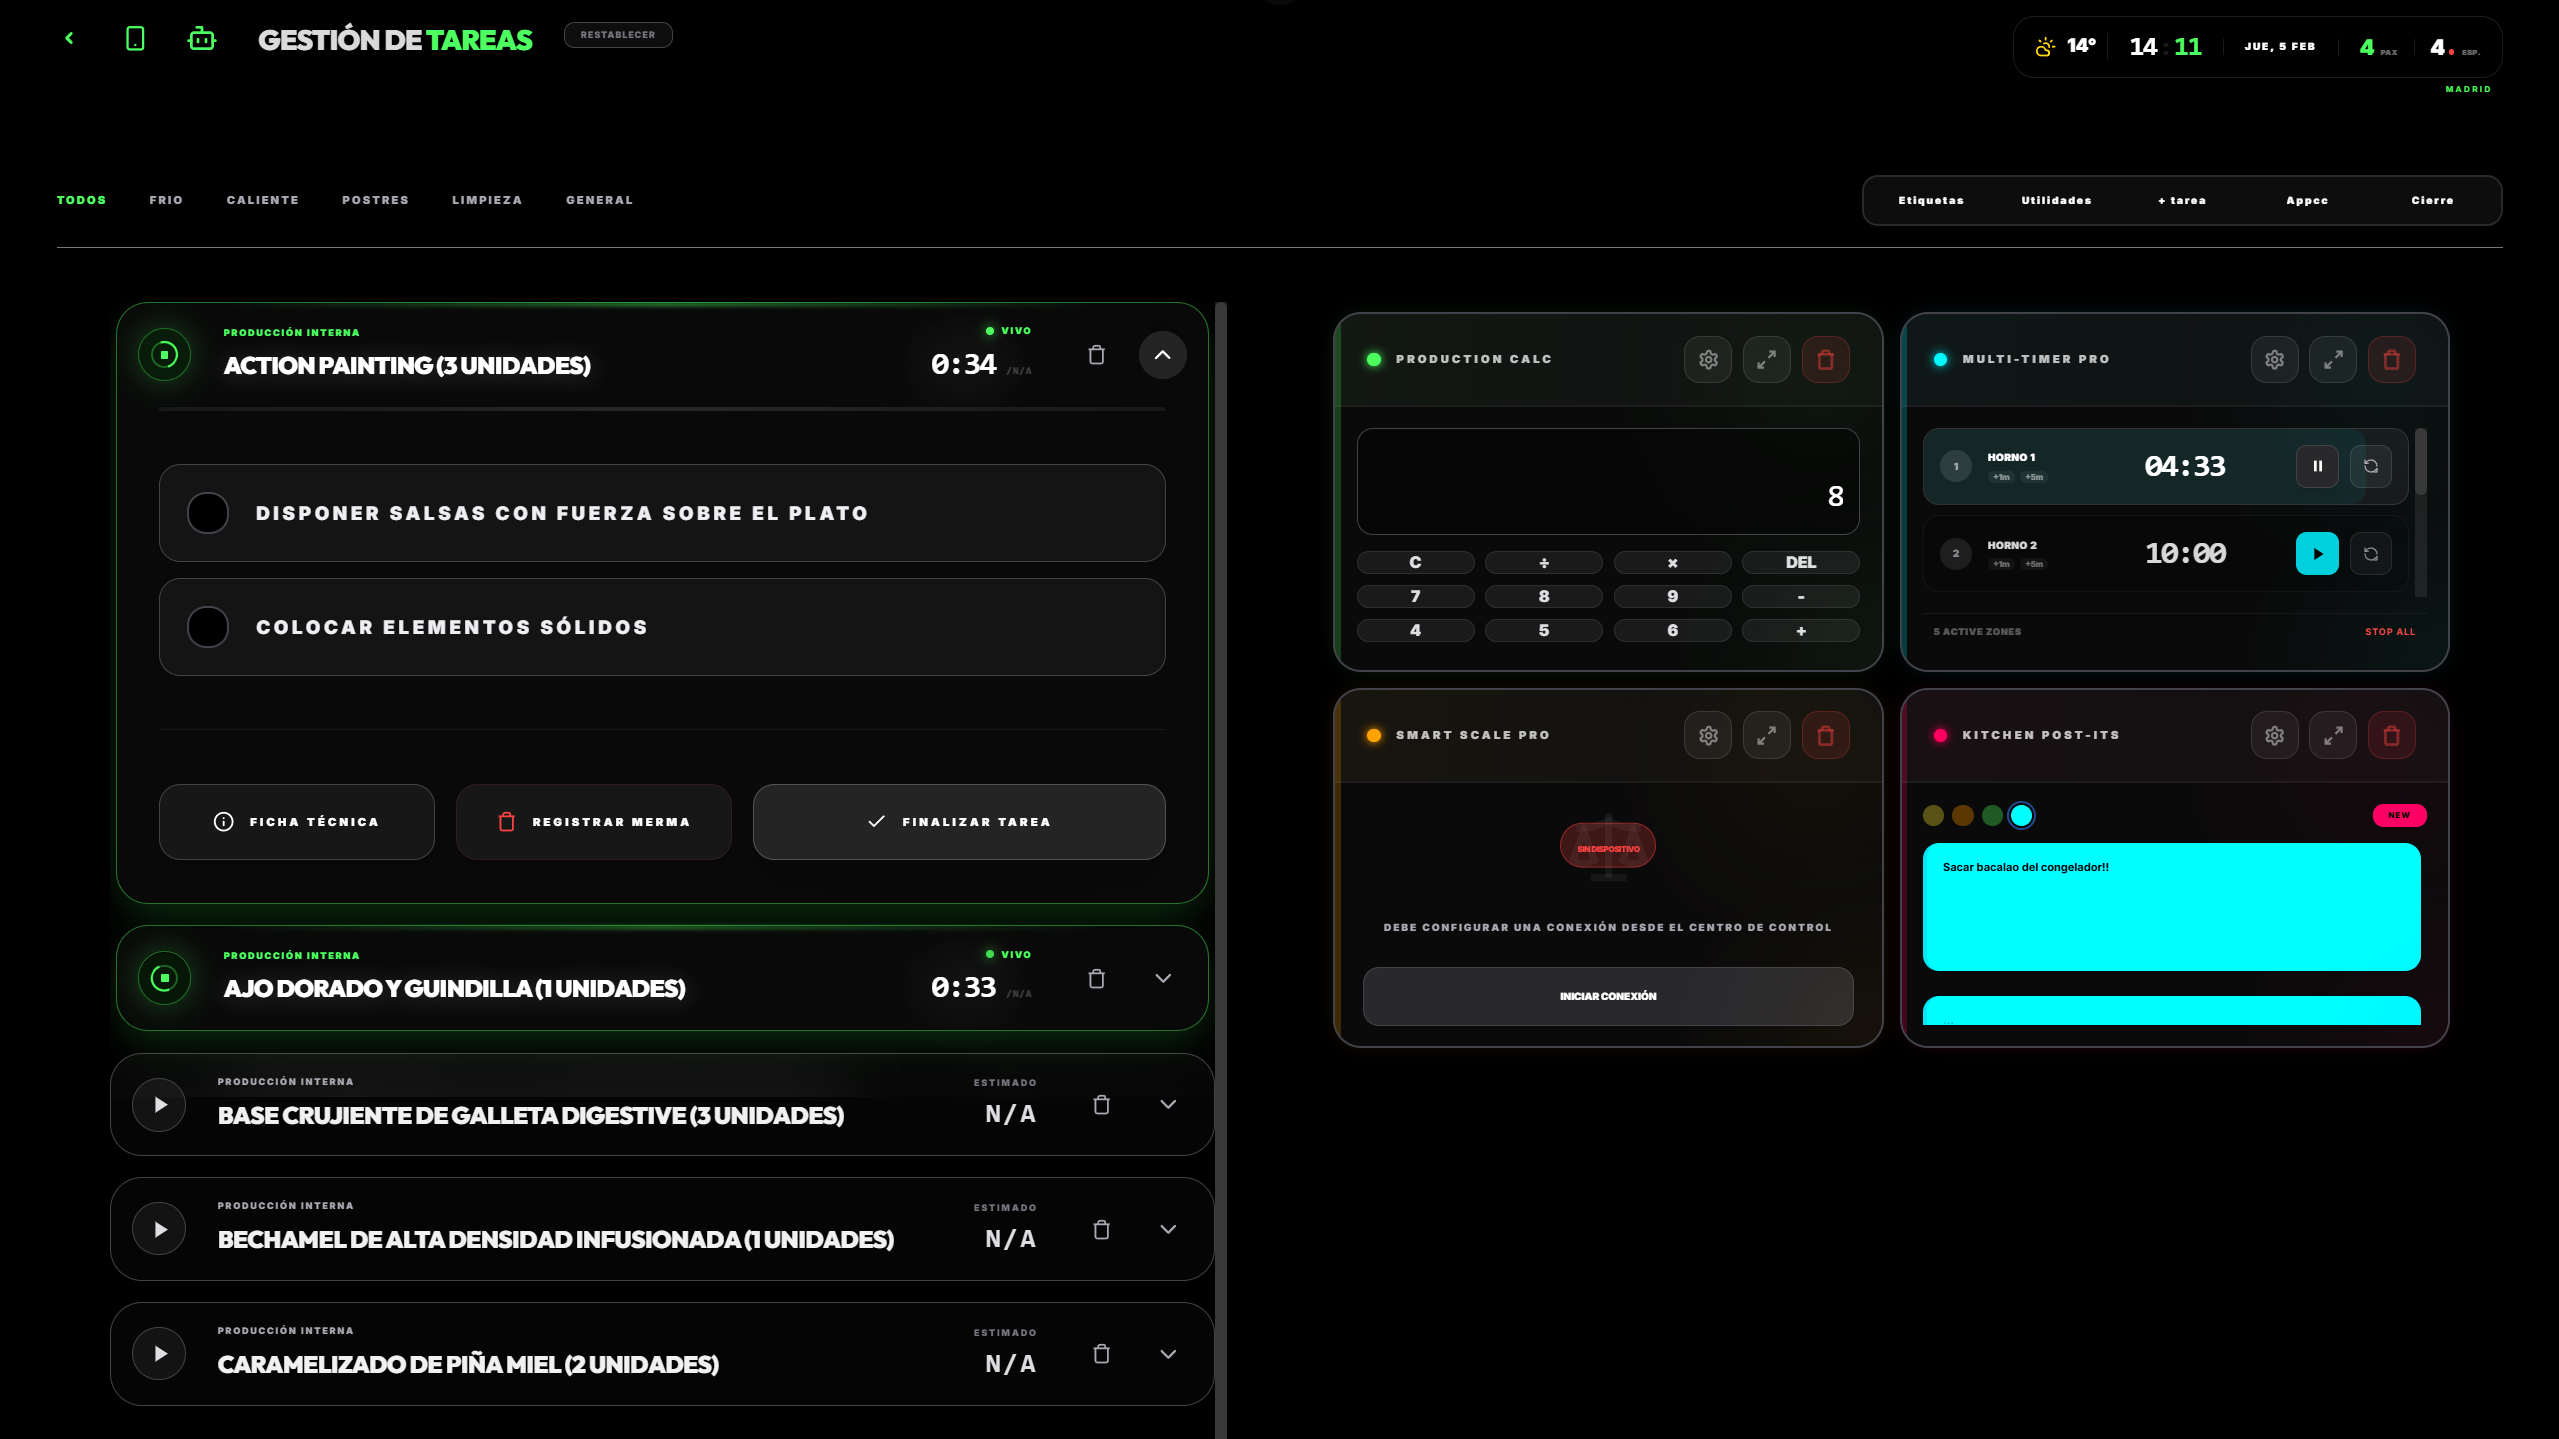Expand the Multi-Timer Pro widget

(x=2333, y=359)
